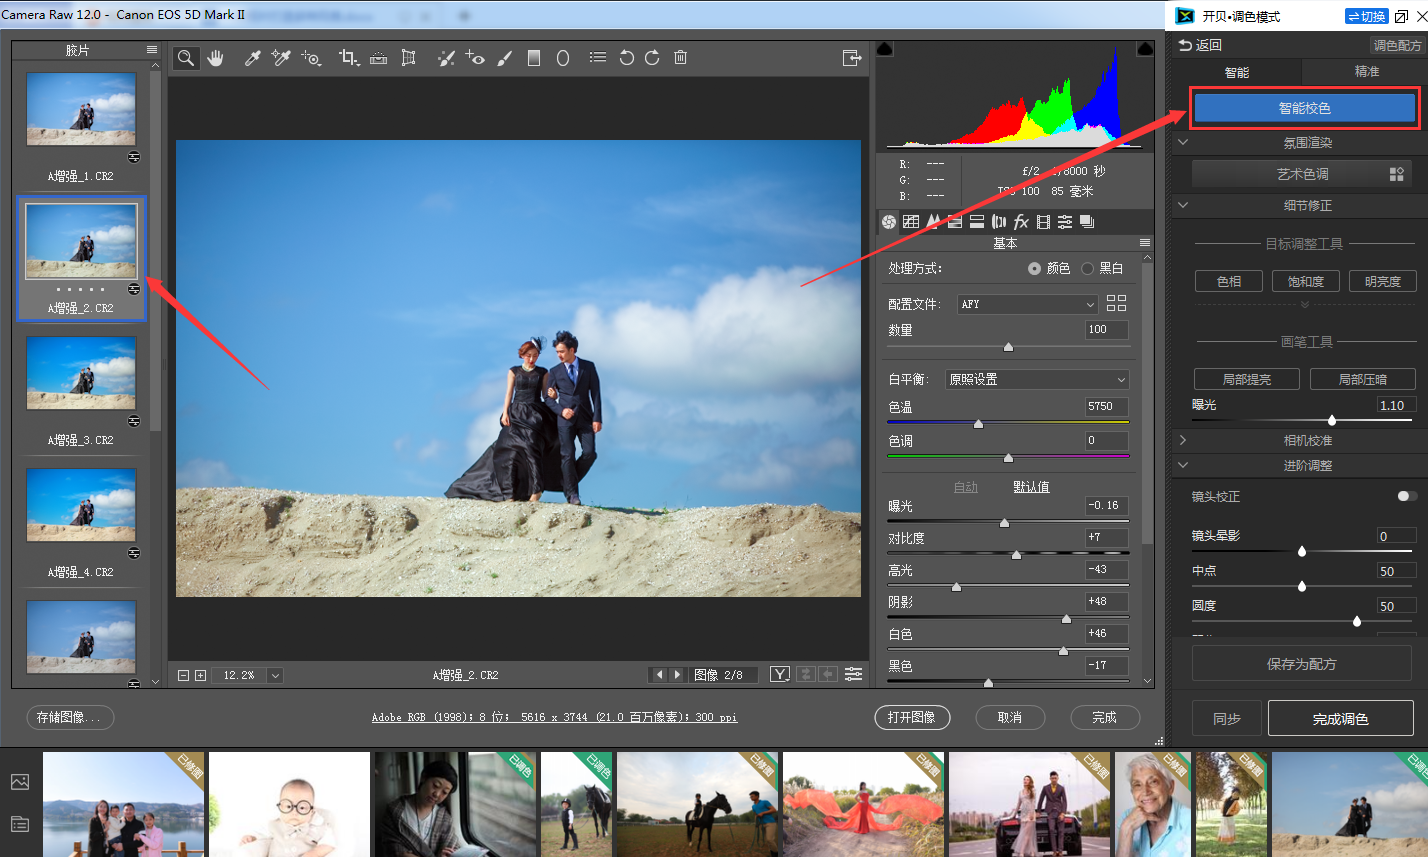Choose the Color Sampler tool
This screenshot has width=1428, height=857.
(281, 58)
